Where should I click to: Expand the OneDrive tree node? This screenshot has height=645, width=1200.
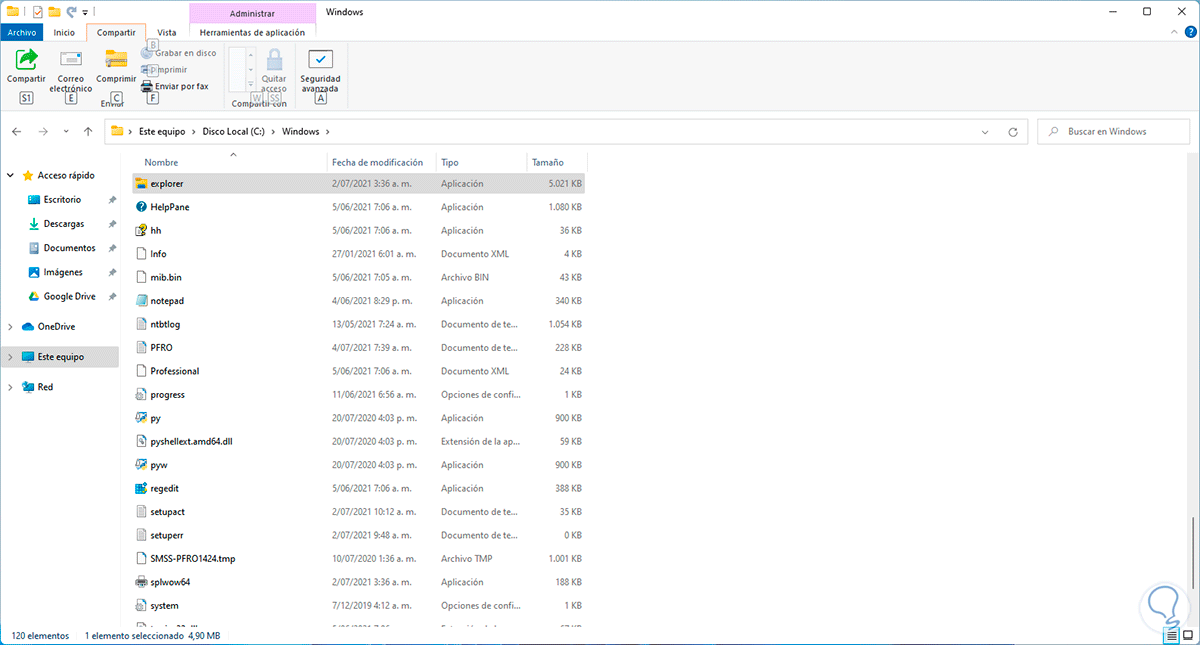coord(10,326)
